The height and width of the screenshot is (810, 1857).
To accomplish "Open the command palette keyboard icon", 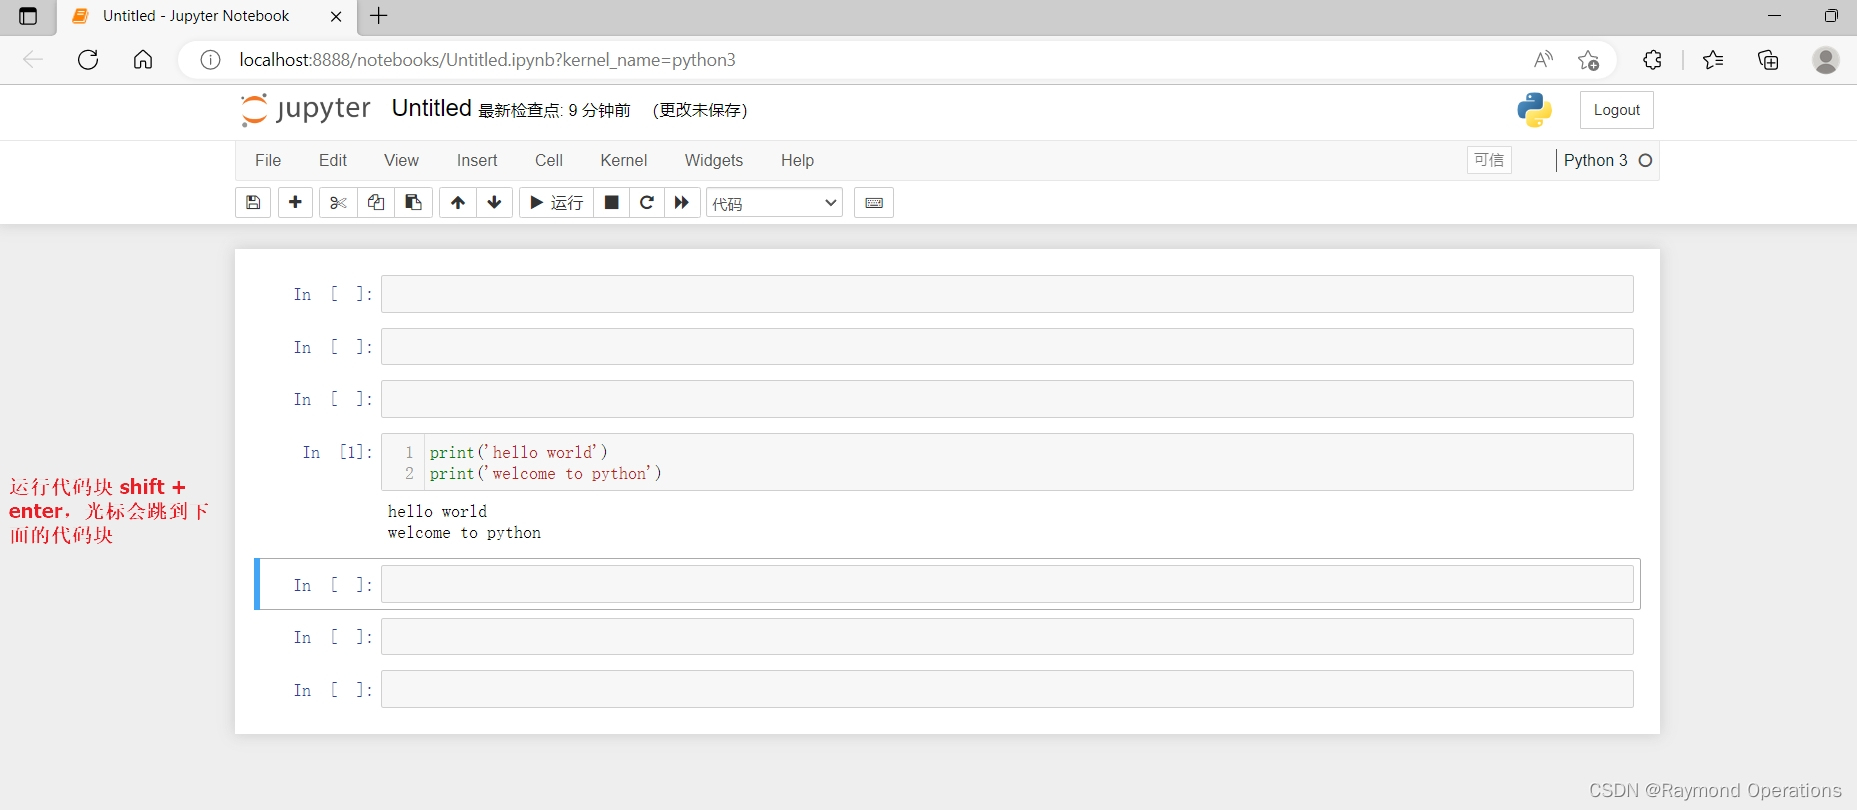I will pos(874,203).
